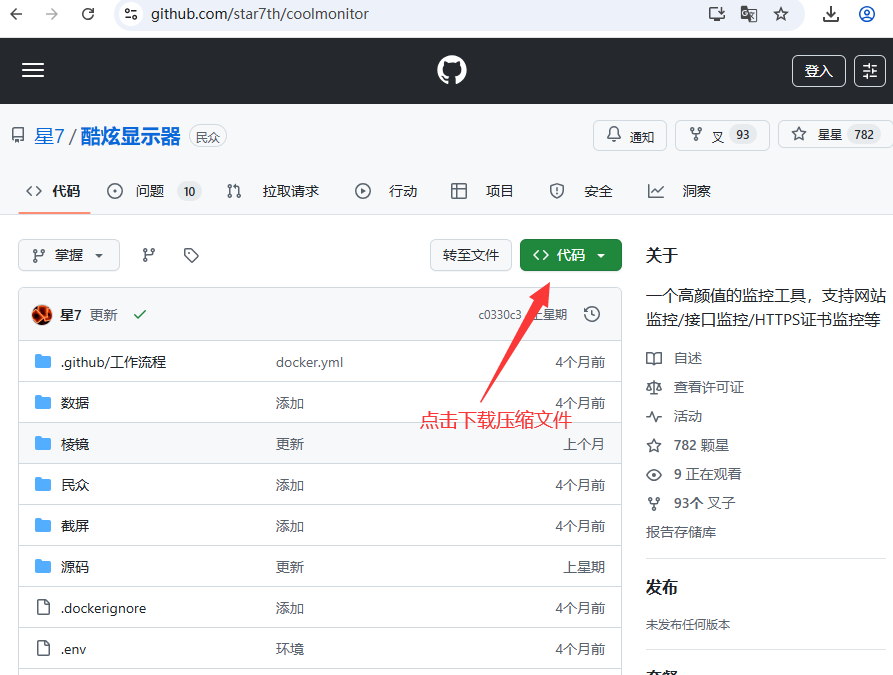This screenshot has width=893, height=675.
Task: Open the 棱镜 folder
Action: pos(75,444)
